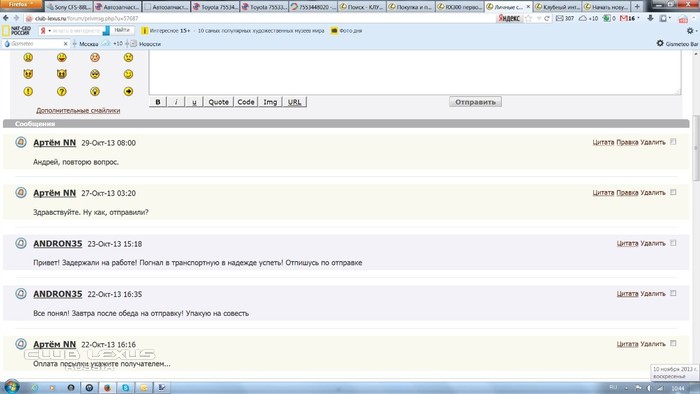This screenshot has height=394, width=700.
Task: Open Дополнительные смайлики link
Action: [78, 110]
